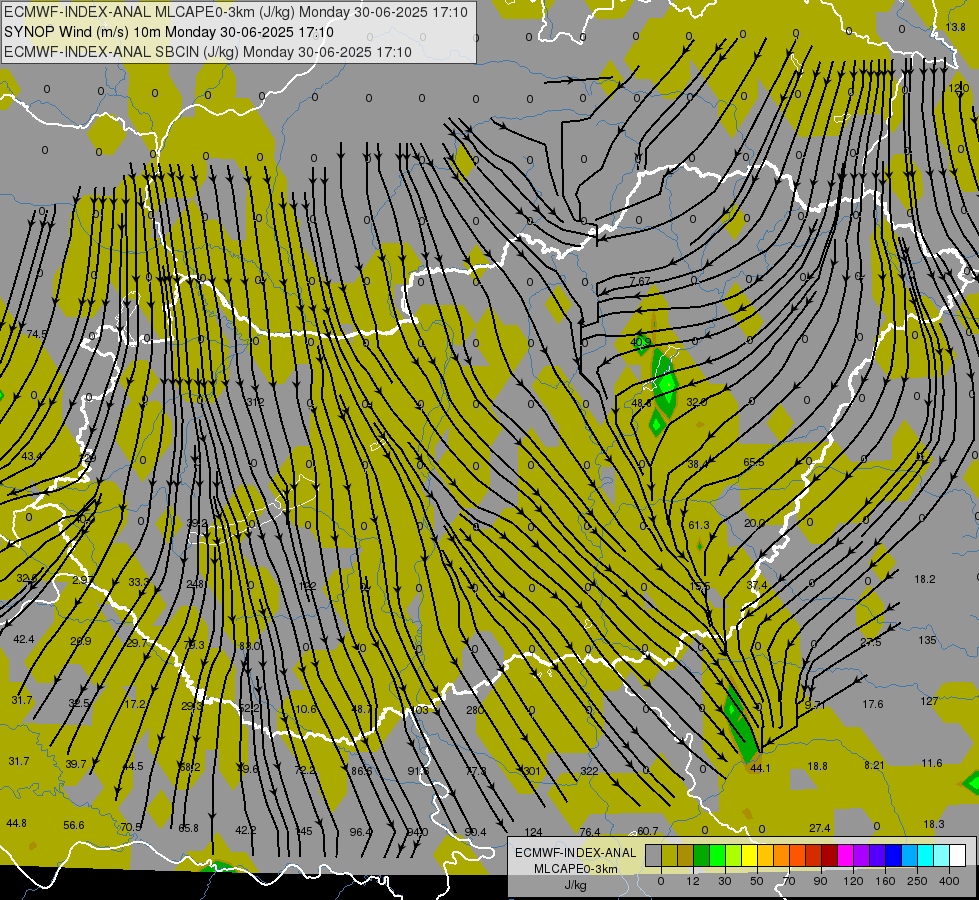Image resolution: width=979 pixels, height=900 pixels.
Task: Click the map value '32.5'
Action: 78,703
